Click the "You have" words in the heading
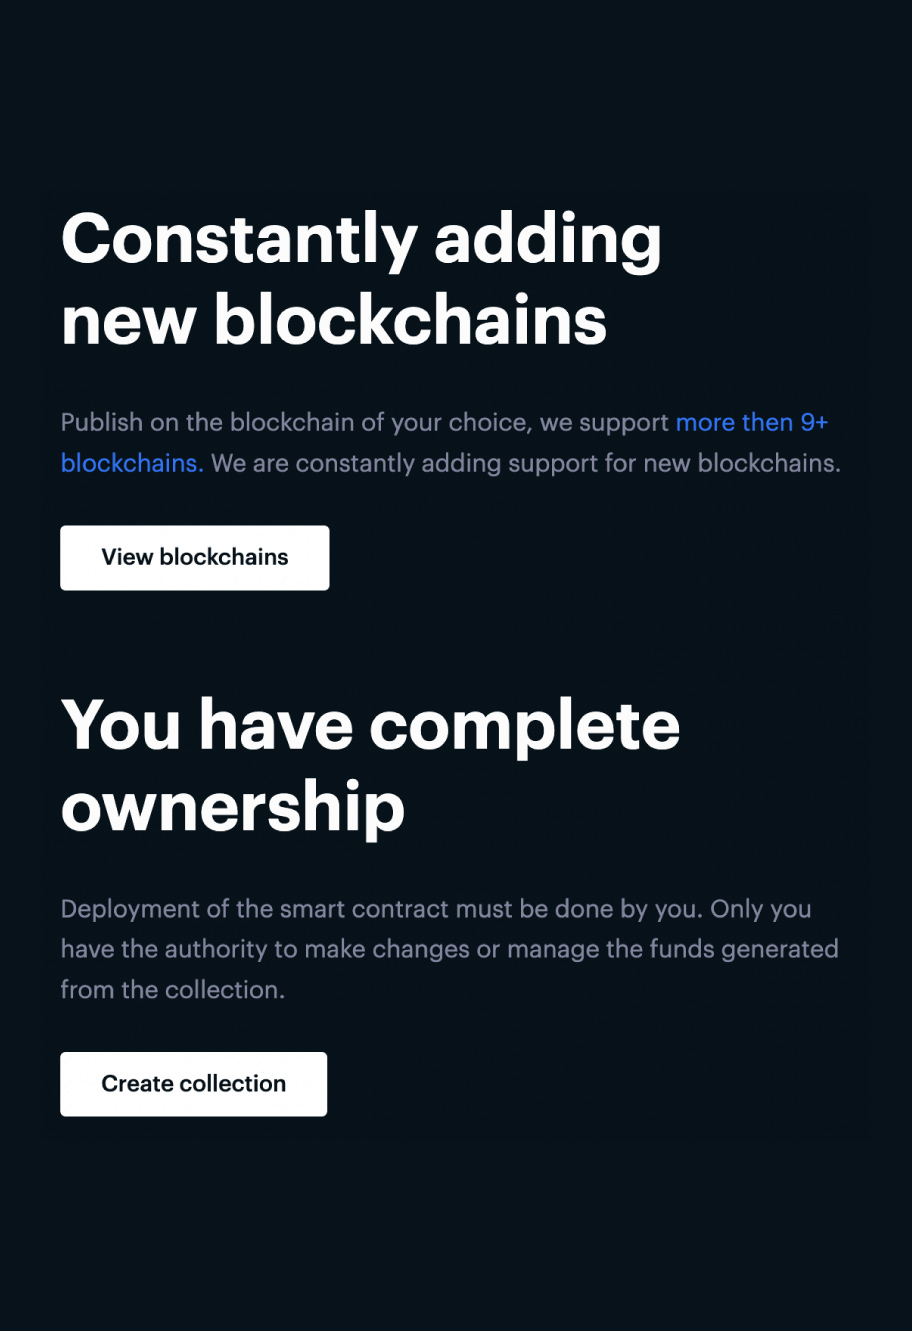The image size is (912, 1331). click(207, 725)
